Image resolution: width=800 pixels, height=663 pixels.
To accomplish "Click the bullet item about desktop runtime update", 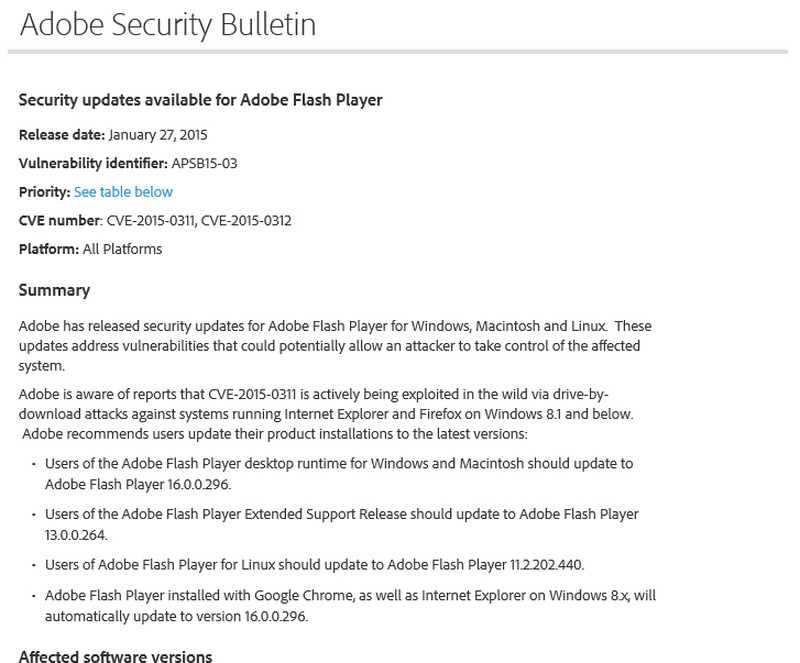I will (339, 474).
